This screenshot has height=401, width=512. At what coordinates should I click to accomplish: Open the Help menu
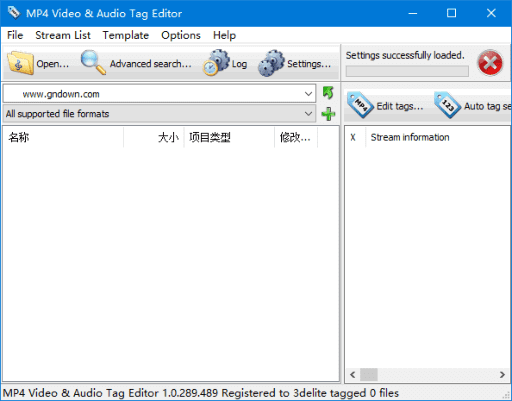(x=224, y=35)
